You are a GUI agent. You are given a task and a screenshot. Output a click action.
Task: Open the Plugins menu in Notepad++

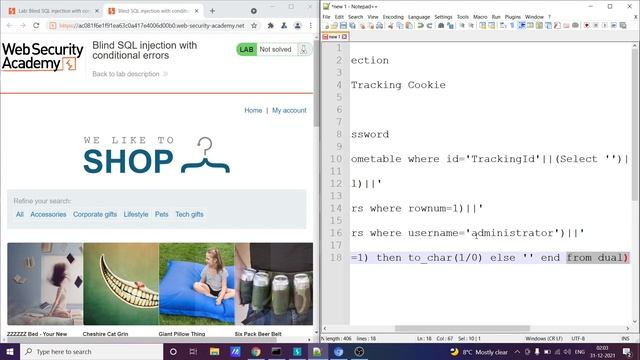(x=513, y=17)
